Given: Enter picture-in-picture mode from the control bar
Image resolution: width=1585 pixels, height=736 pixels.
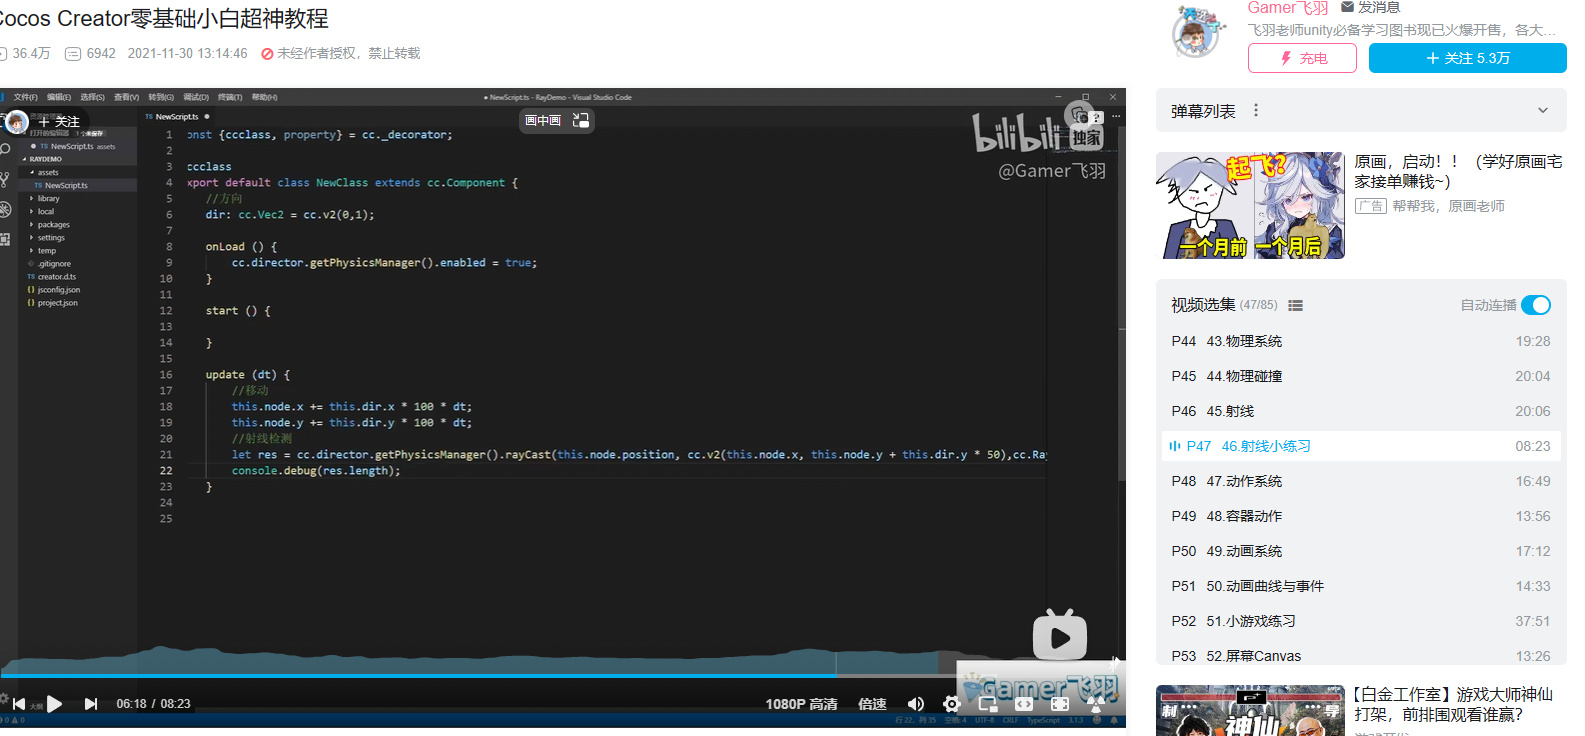Looking at the screenshot, I should [x=988, y=704].
